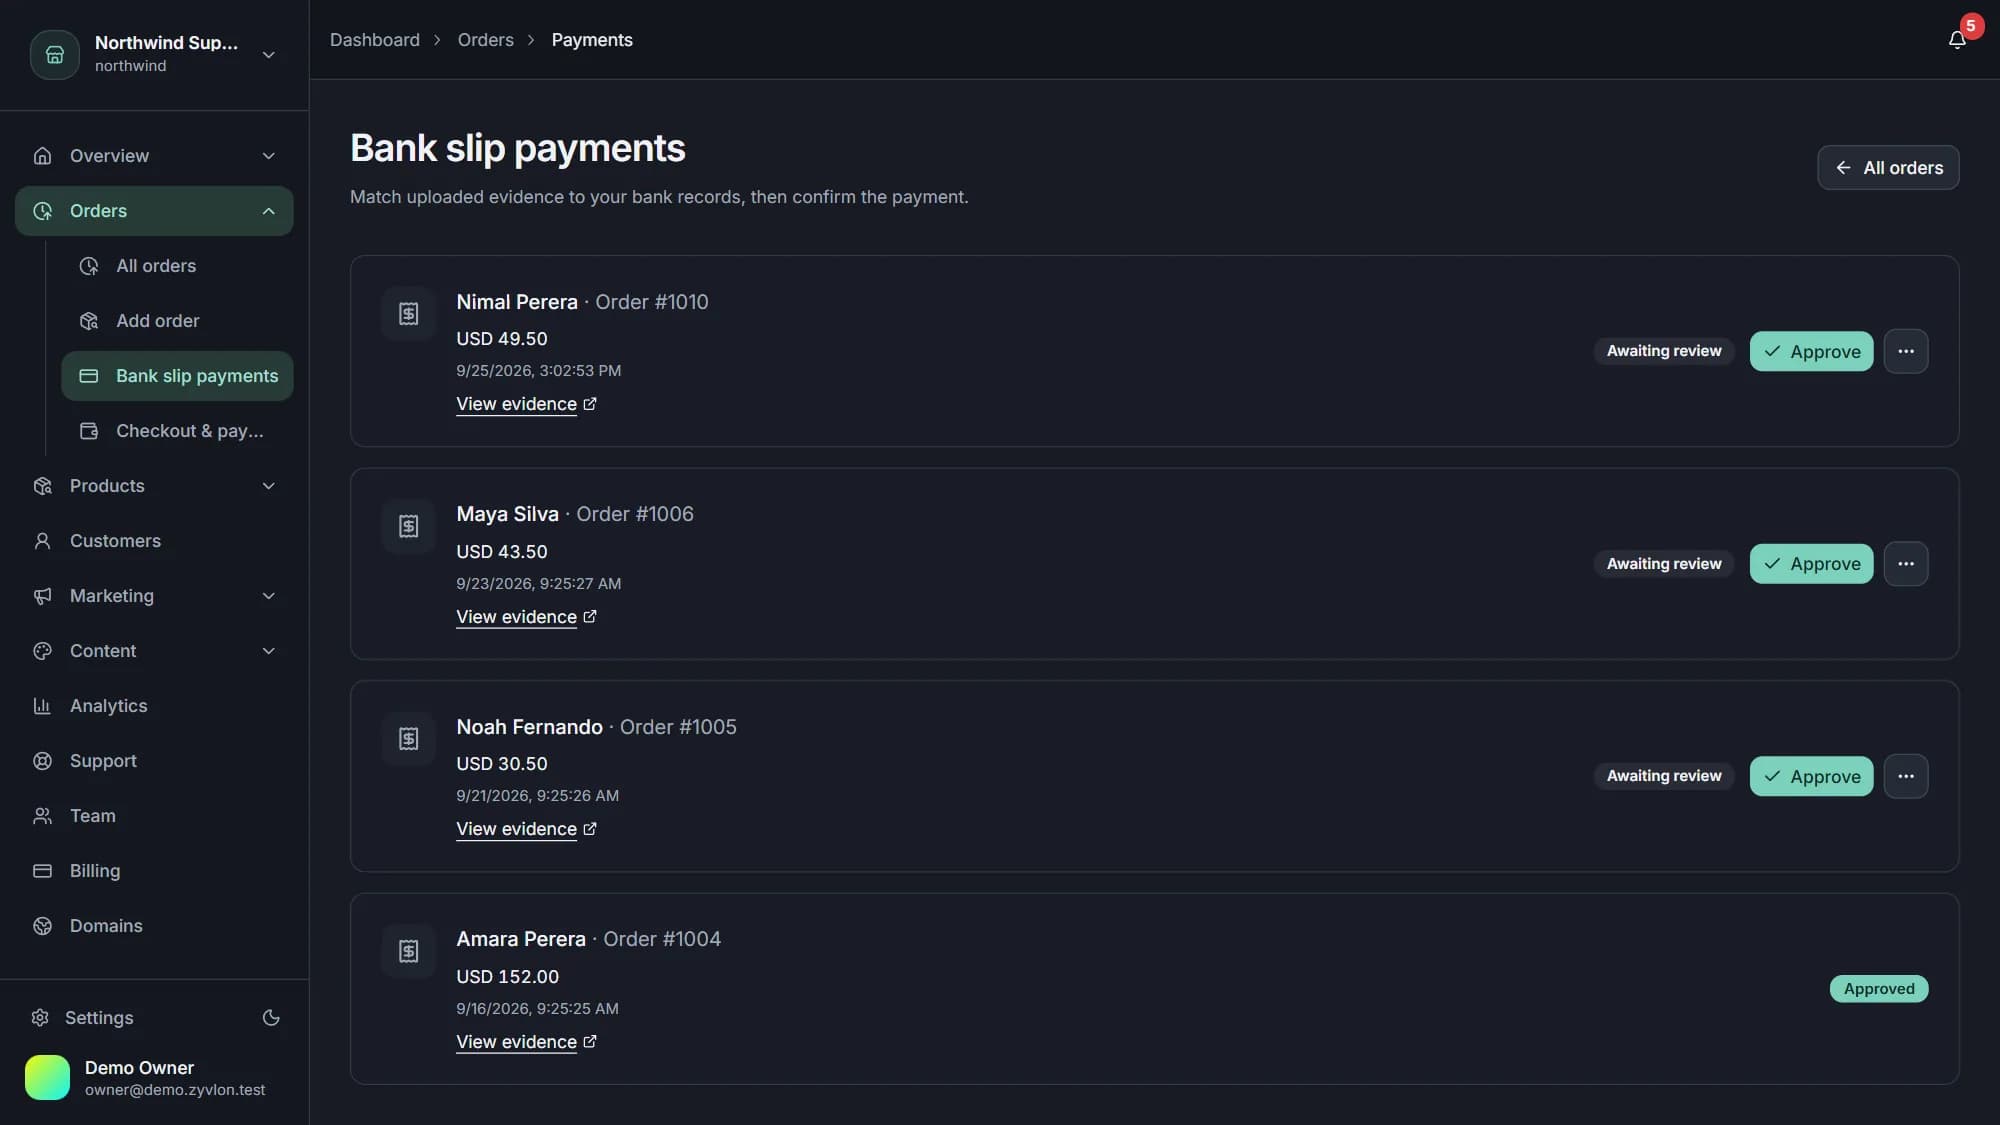Image resolution: width=2000 pixels, height=1125 pixels.
Task: Click the Billing card icon
Action: click(42, 871)
